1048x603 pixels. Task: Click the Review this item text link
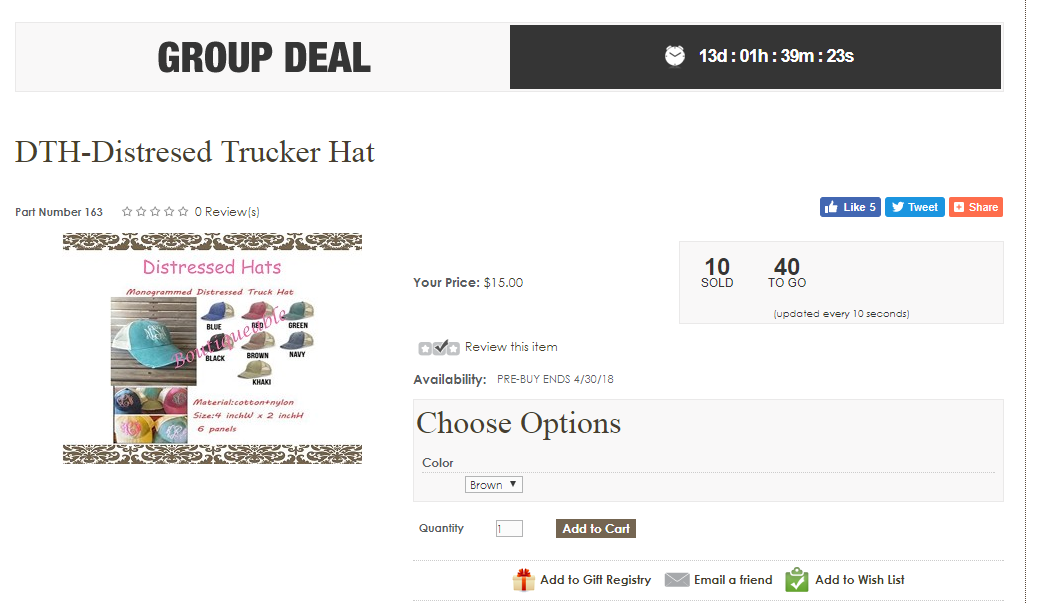point(511,347)
